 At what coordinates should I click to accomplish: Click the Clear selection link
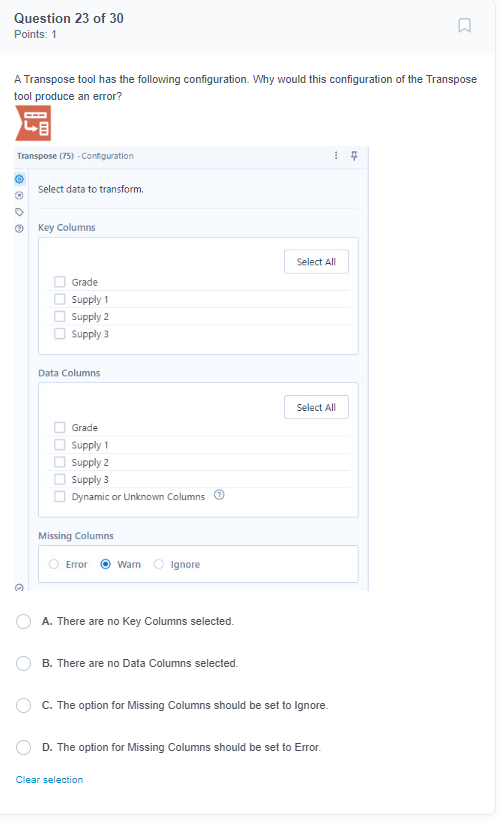49,780
